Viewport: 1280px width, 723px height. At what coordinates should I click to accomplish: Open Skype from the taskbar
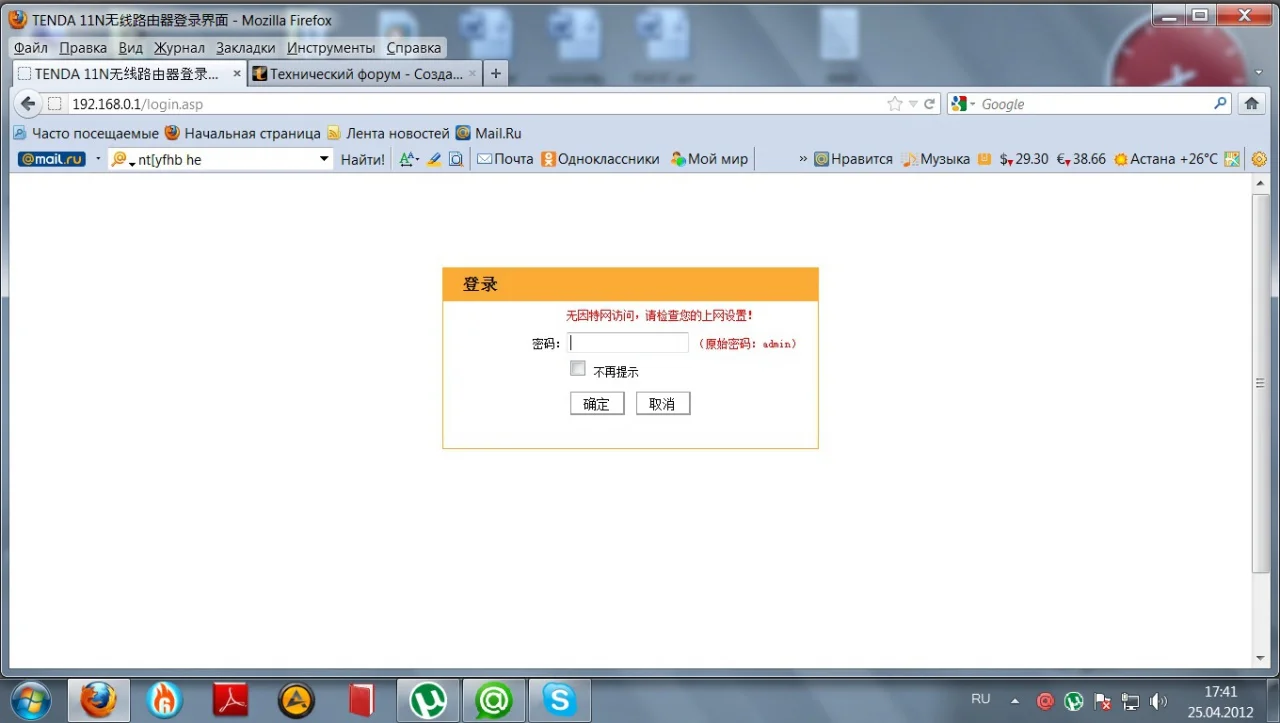click(x=560, y=700)
